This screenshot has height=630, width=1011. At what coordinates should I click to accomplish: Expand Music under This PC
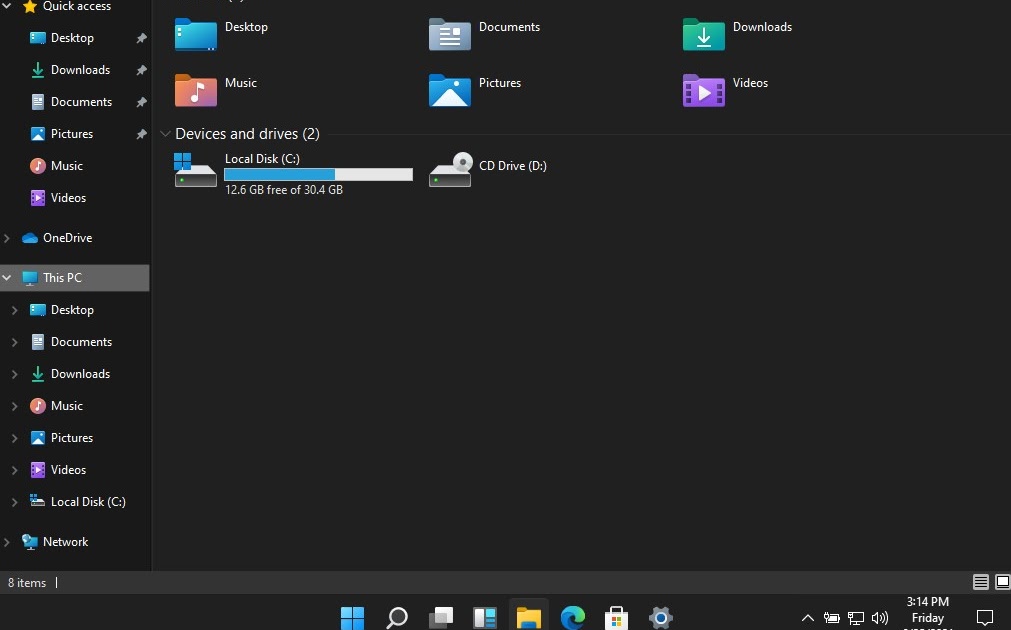(x=15, y=406)
